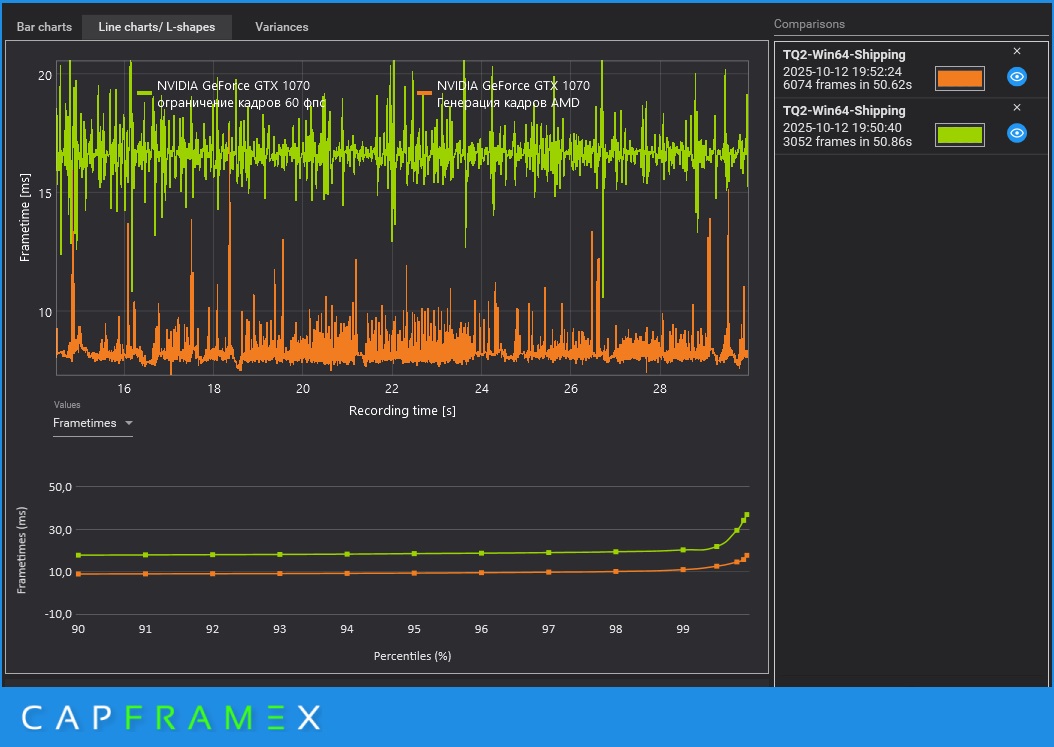The width and height of the screenshot is (1054, 747).
Task: Expand the Frametimes values dropdown
Action: pyautogui.click(x=93, y=423)
